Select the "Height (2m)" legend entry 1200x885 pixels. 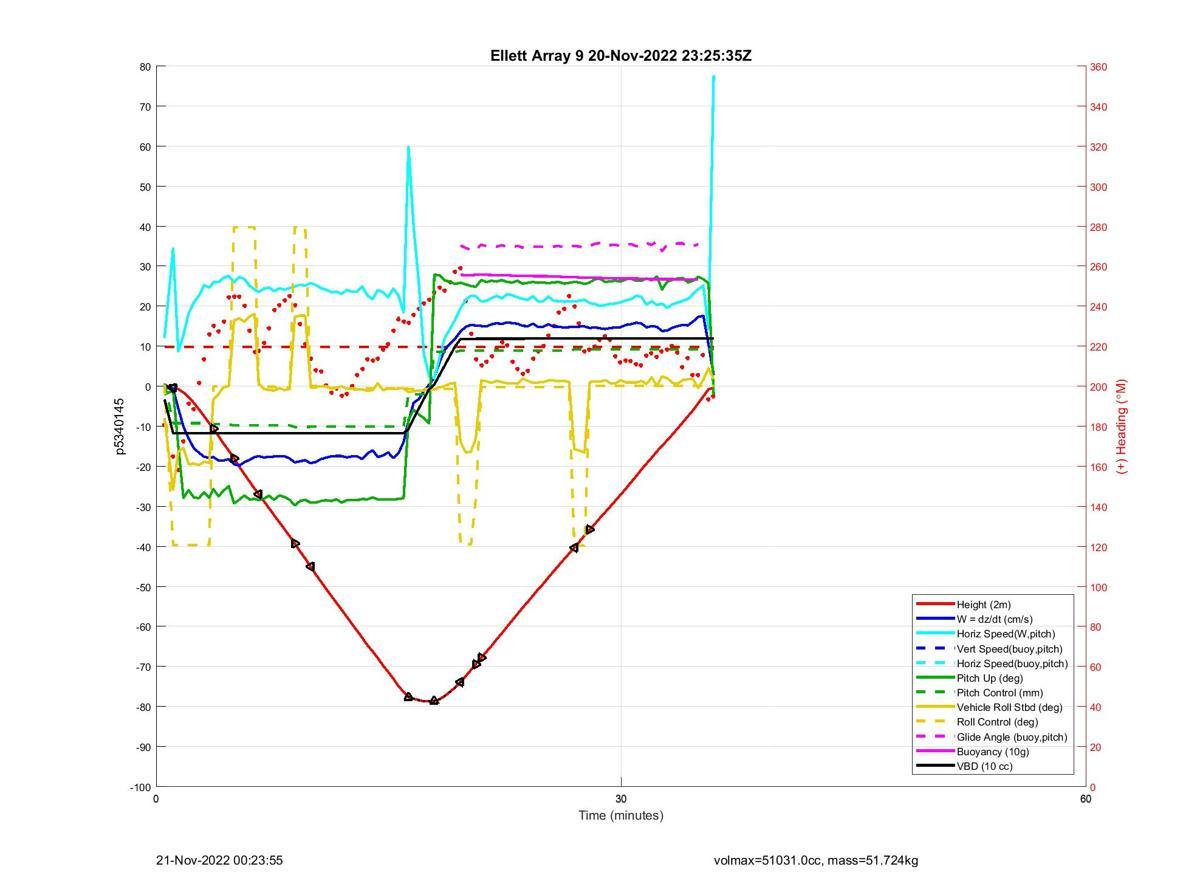coord(983,604)
